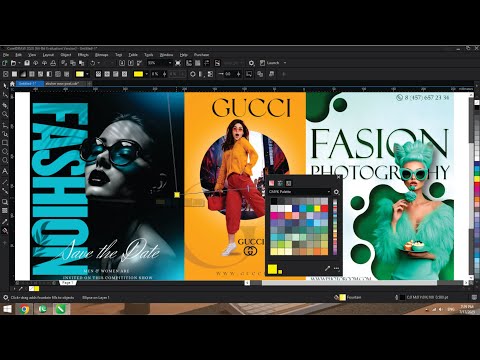Expand the zoom level dropdown
The width and height of the screenshot is (480, 360).
pos(170,63)
